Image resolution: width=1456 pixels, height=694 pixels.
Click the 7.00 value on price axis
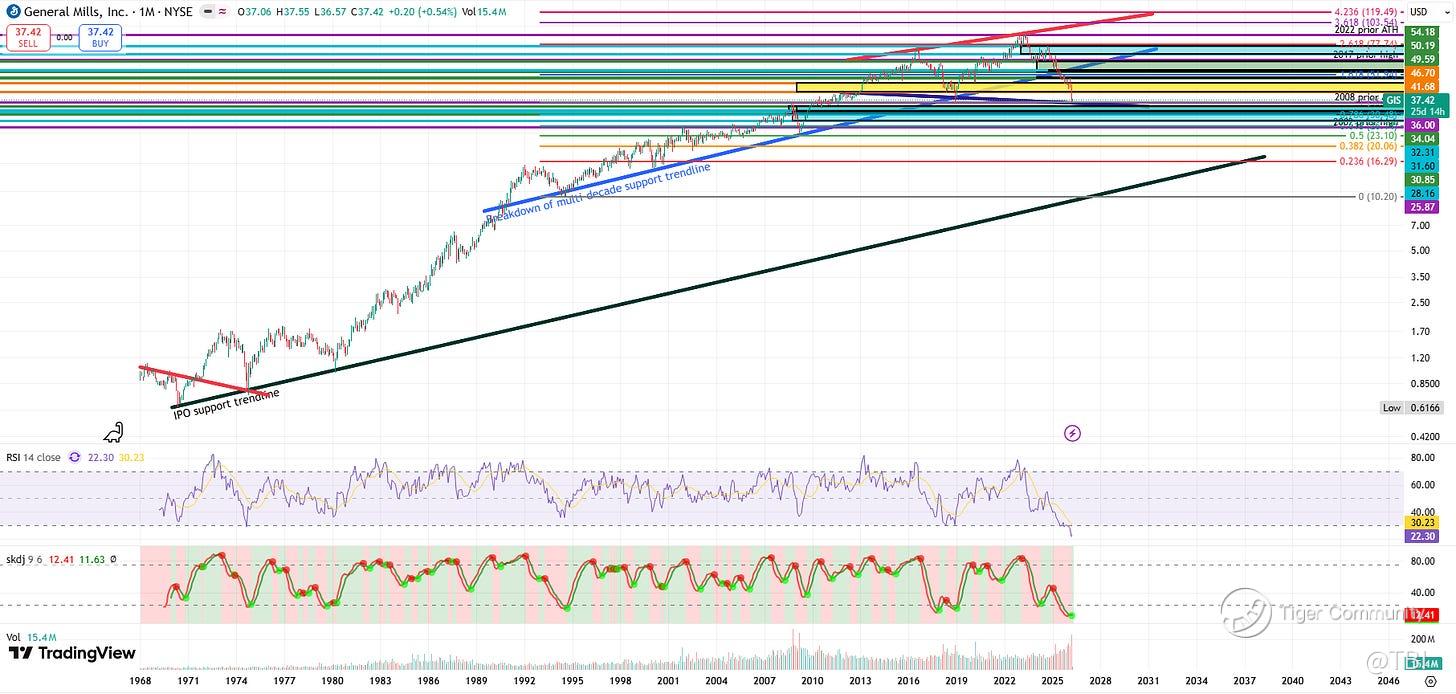point(1419,226)
